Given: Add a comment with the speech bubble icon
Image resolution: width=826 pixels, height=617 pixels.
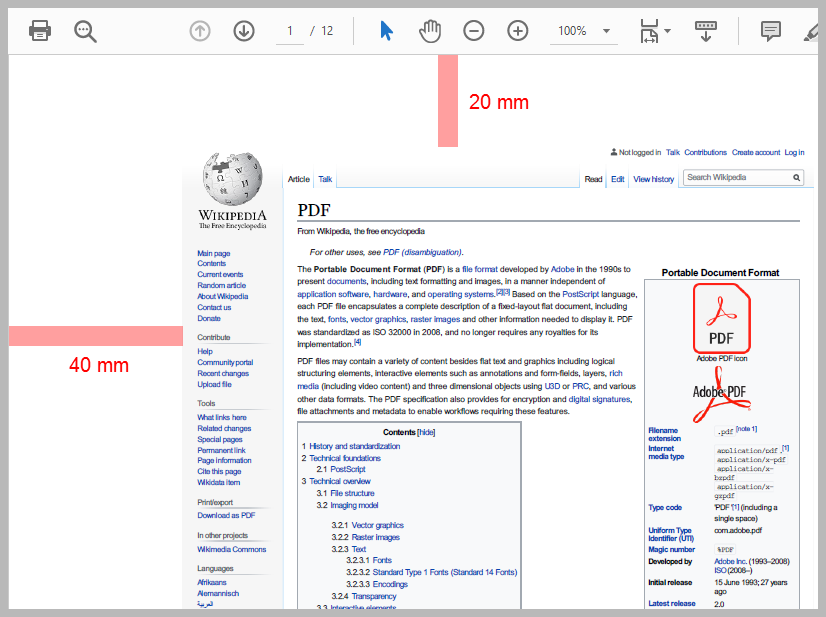Looking at the screenshot, I should pyautogui.click(x=771, y=31).
